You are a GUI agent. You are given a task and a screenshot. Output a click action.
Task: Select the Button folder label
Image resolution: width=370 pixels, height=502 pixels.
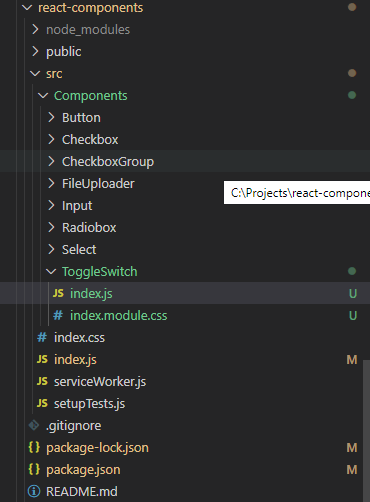[81, 118]
